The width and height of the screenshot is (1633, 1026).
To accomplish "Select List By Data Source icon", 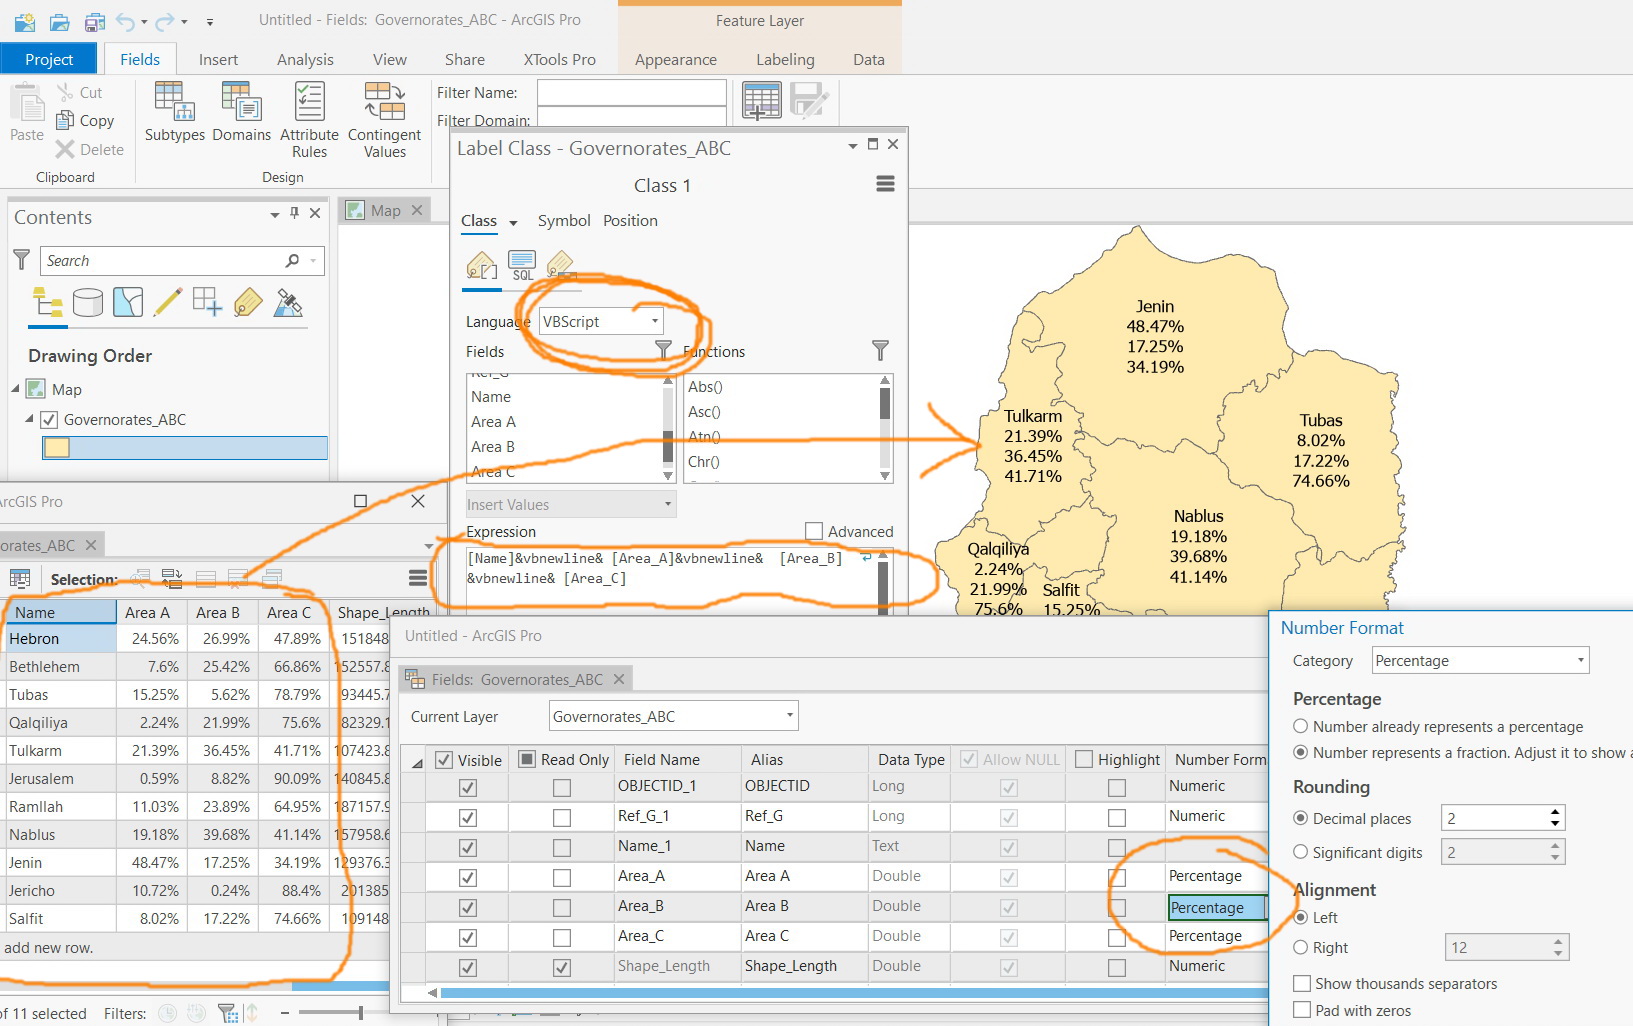I will (87, 302).
